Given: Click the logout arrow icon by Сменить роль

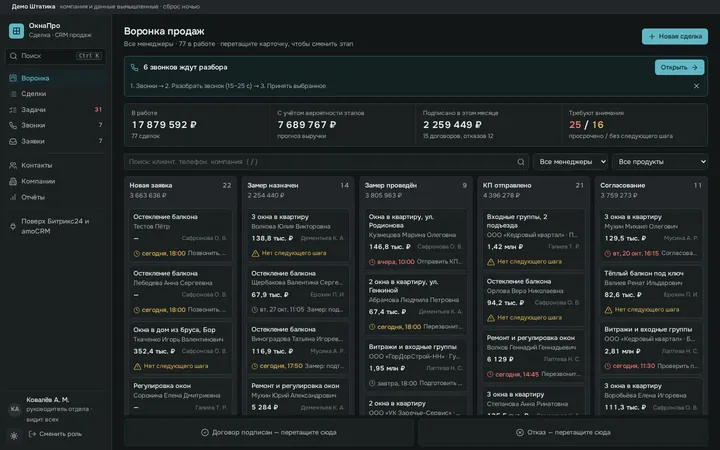Looking at the screenshot, I should pyautogui.click(x=32, y=434).
